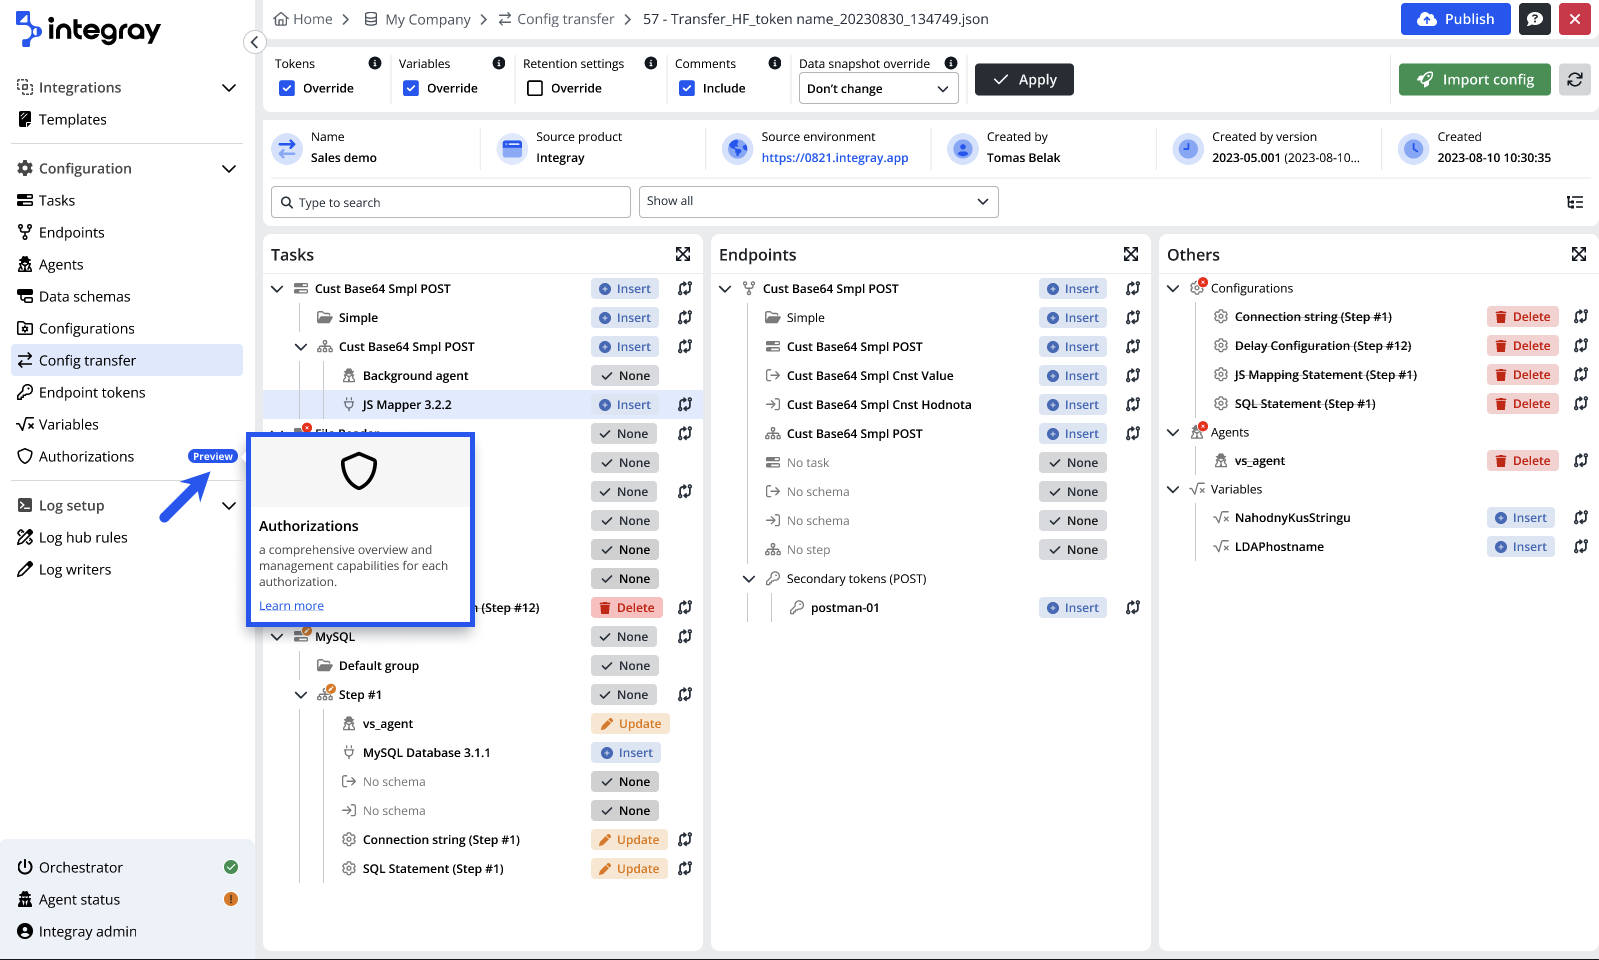Open the Show all filter dropdown
Image resolution: width=1599 pixels, height=960 pixels.
coord(818,202)
